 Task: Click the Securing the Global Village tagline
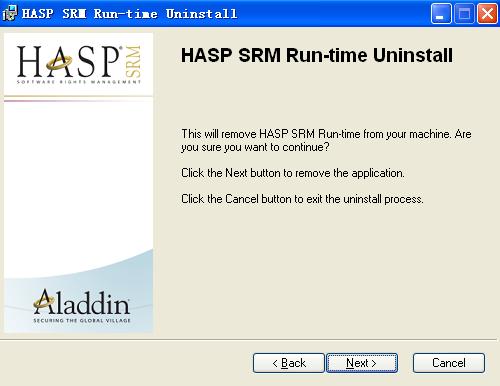82,321
